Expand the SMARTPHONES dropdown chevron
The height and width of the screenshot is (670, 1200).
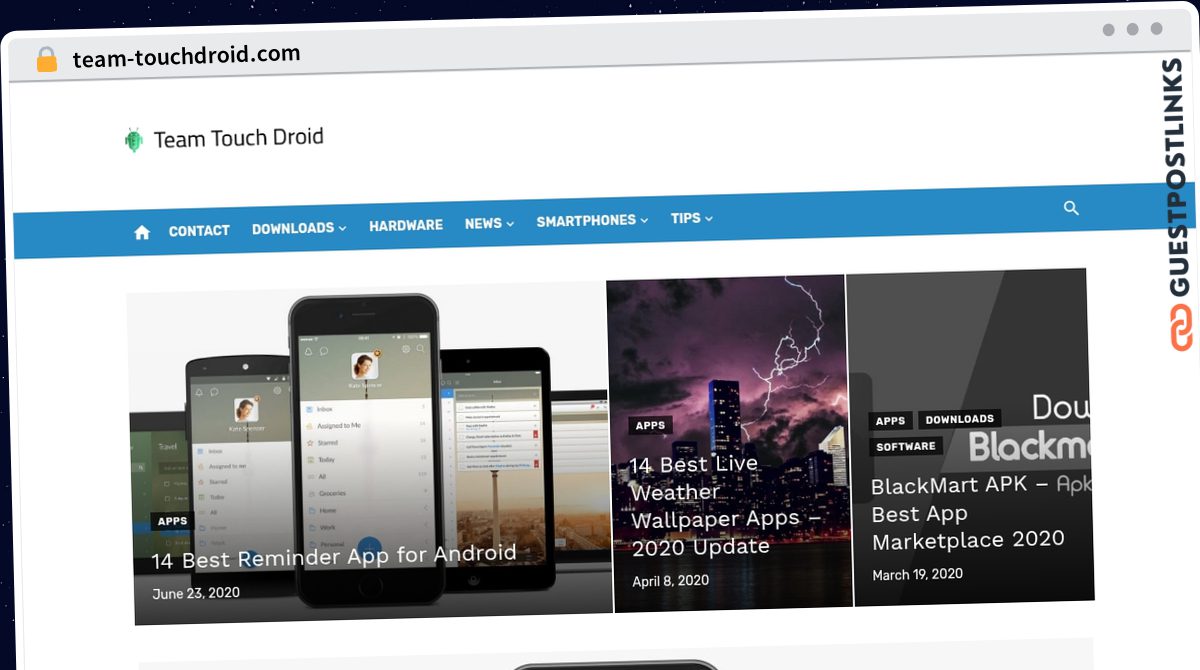point(644,220)
